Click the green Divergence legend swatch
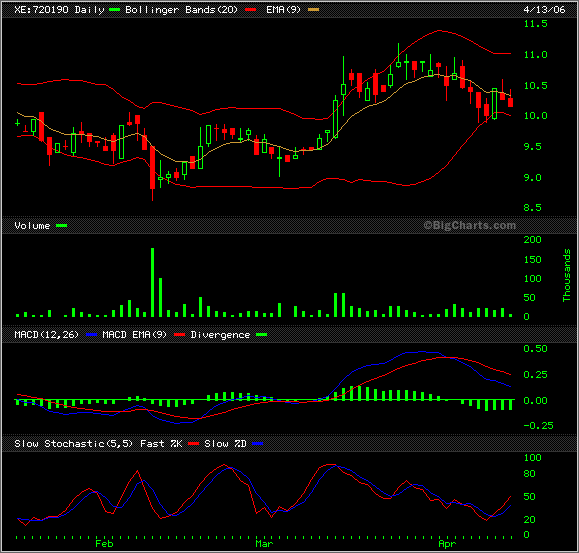579x553 pixels. click(261, 335)
